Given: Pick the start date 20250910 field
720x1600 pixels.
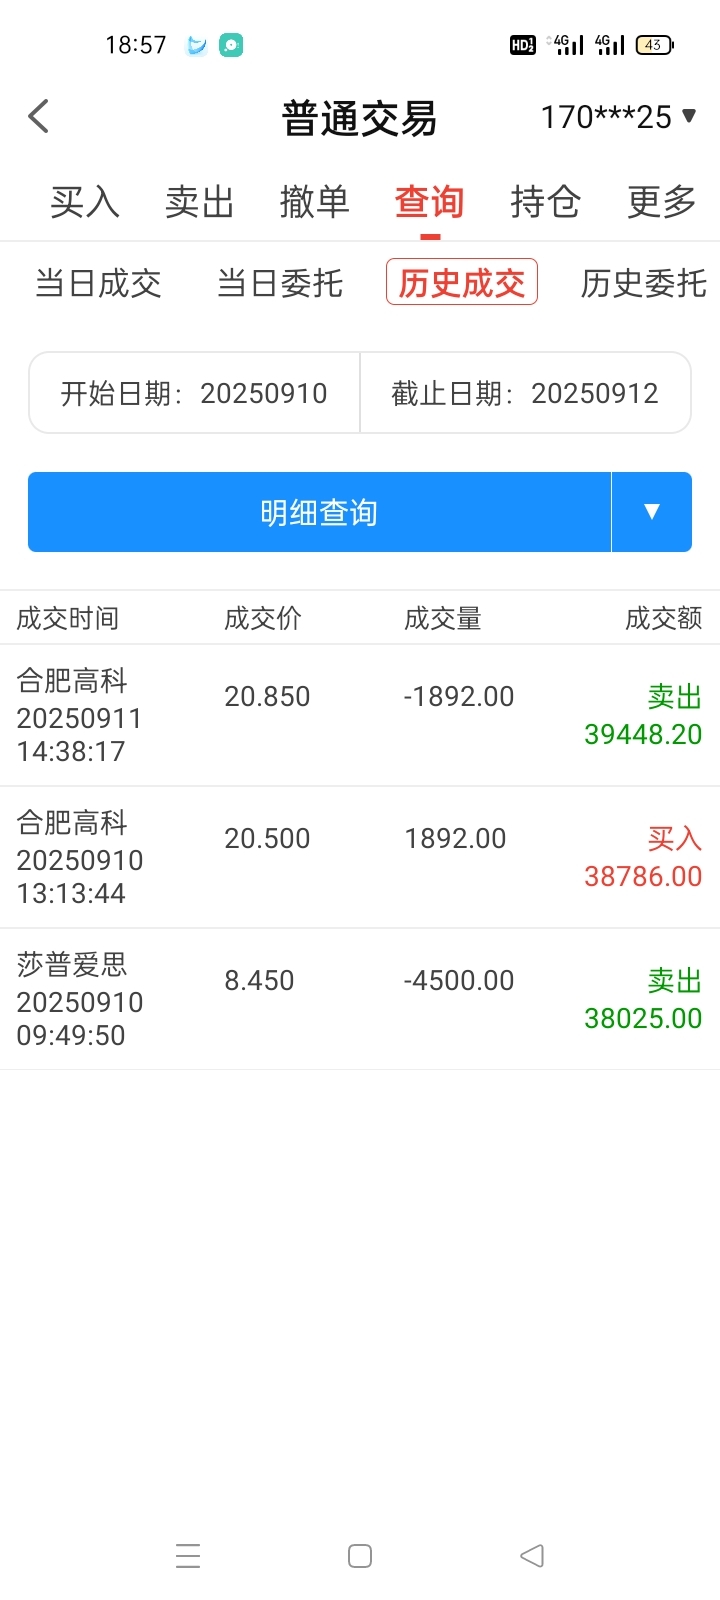Looking at the screenshot, I should click(194, 393).
